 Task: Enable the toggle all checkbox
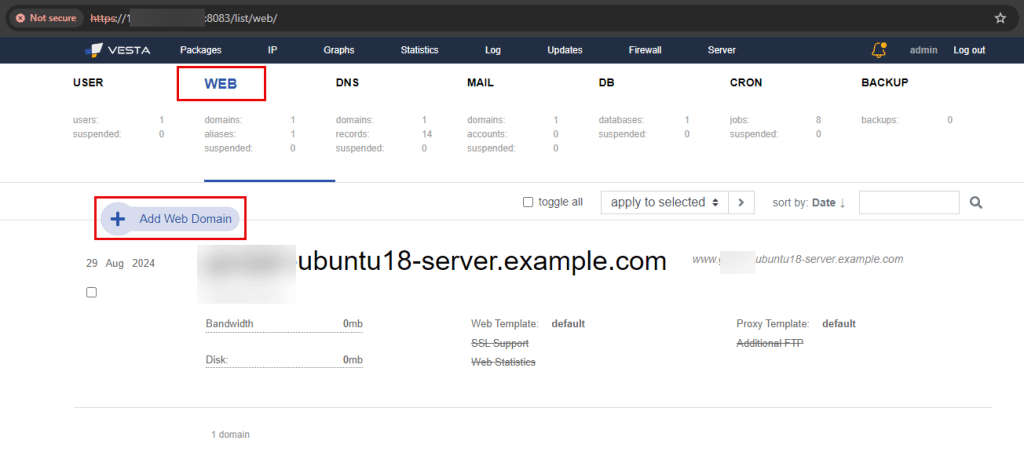point(528,203)
